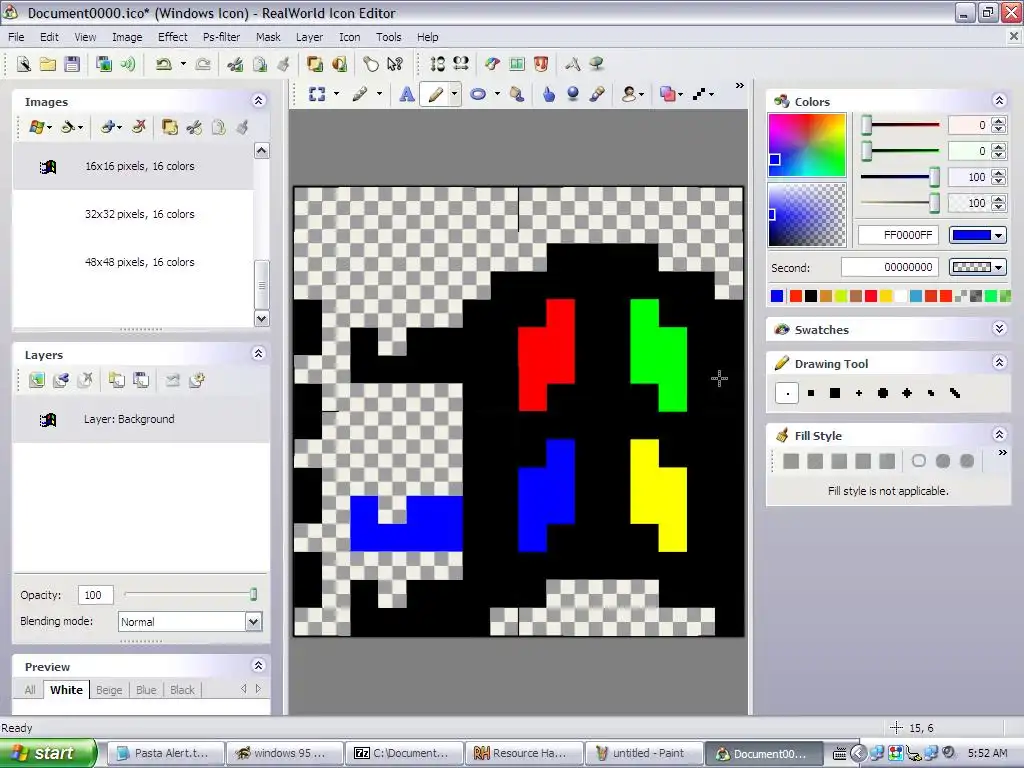The width and height of the screenshot is (1024, 768).
Task: Collapse the Layers panel
Action: pos(259,354)
